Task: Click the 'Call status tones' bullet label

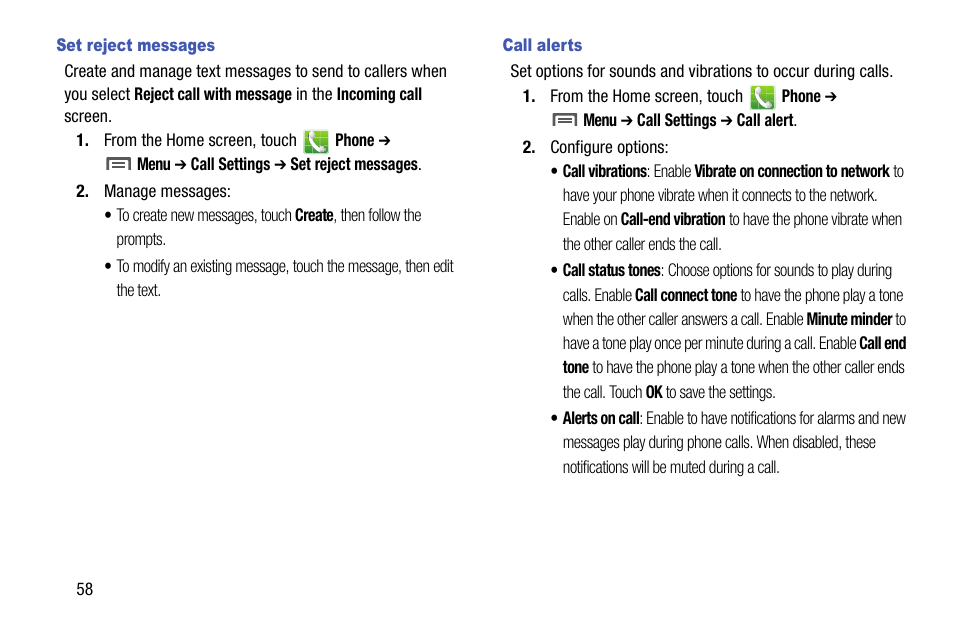Action: tap(611, 270)
